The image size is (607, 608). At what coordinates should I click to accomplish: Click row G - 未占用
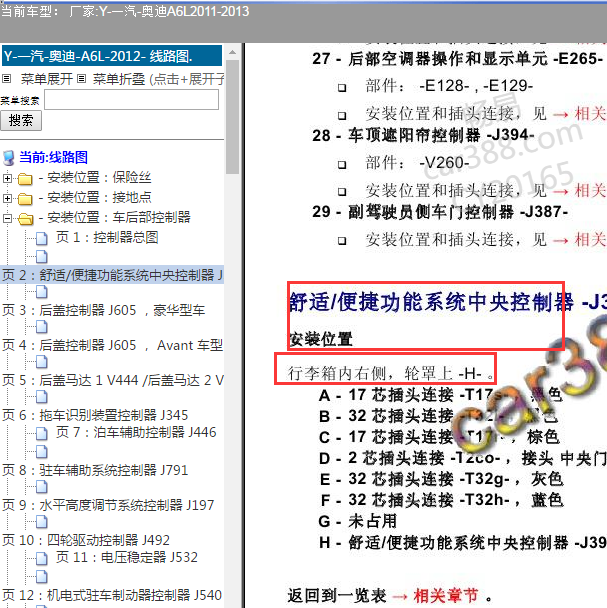point(358,521)
